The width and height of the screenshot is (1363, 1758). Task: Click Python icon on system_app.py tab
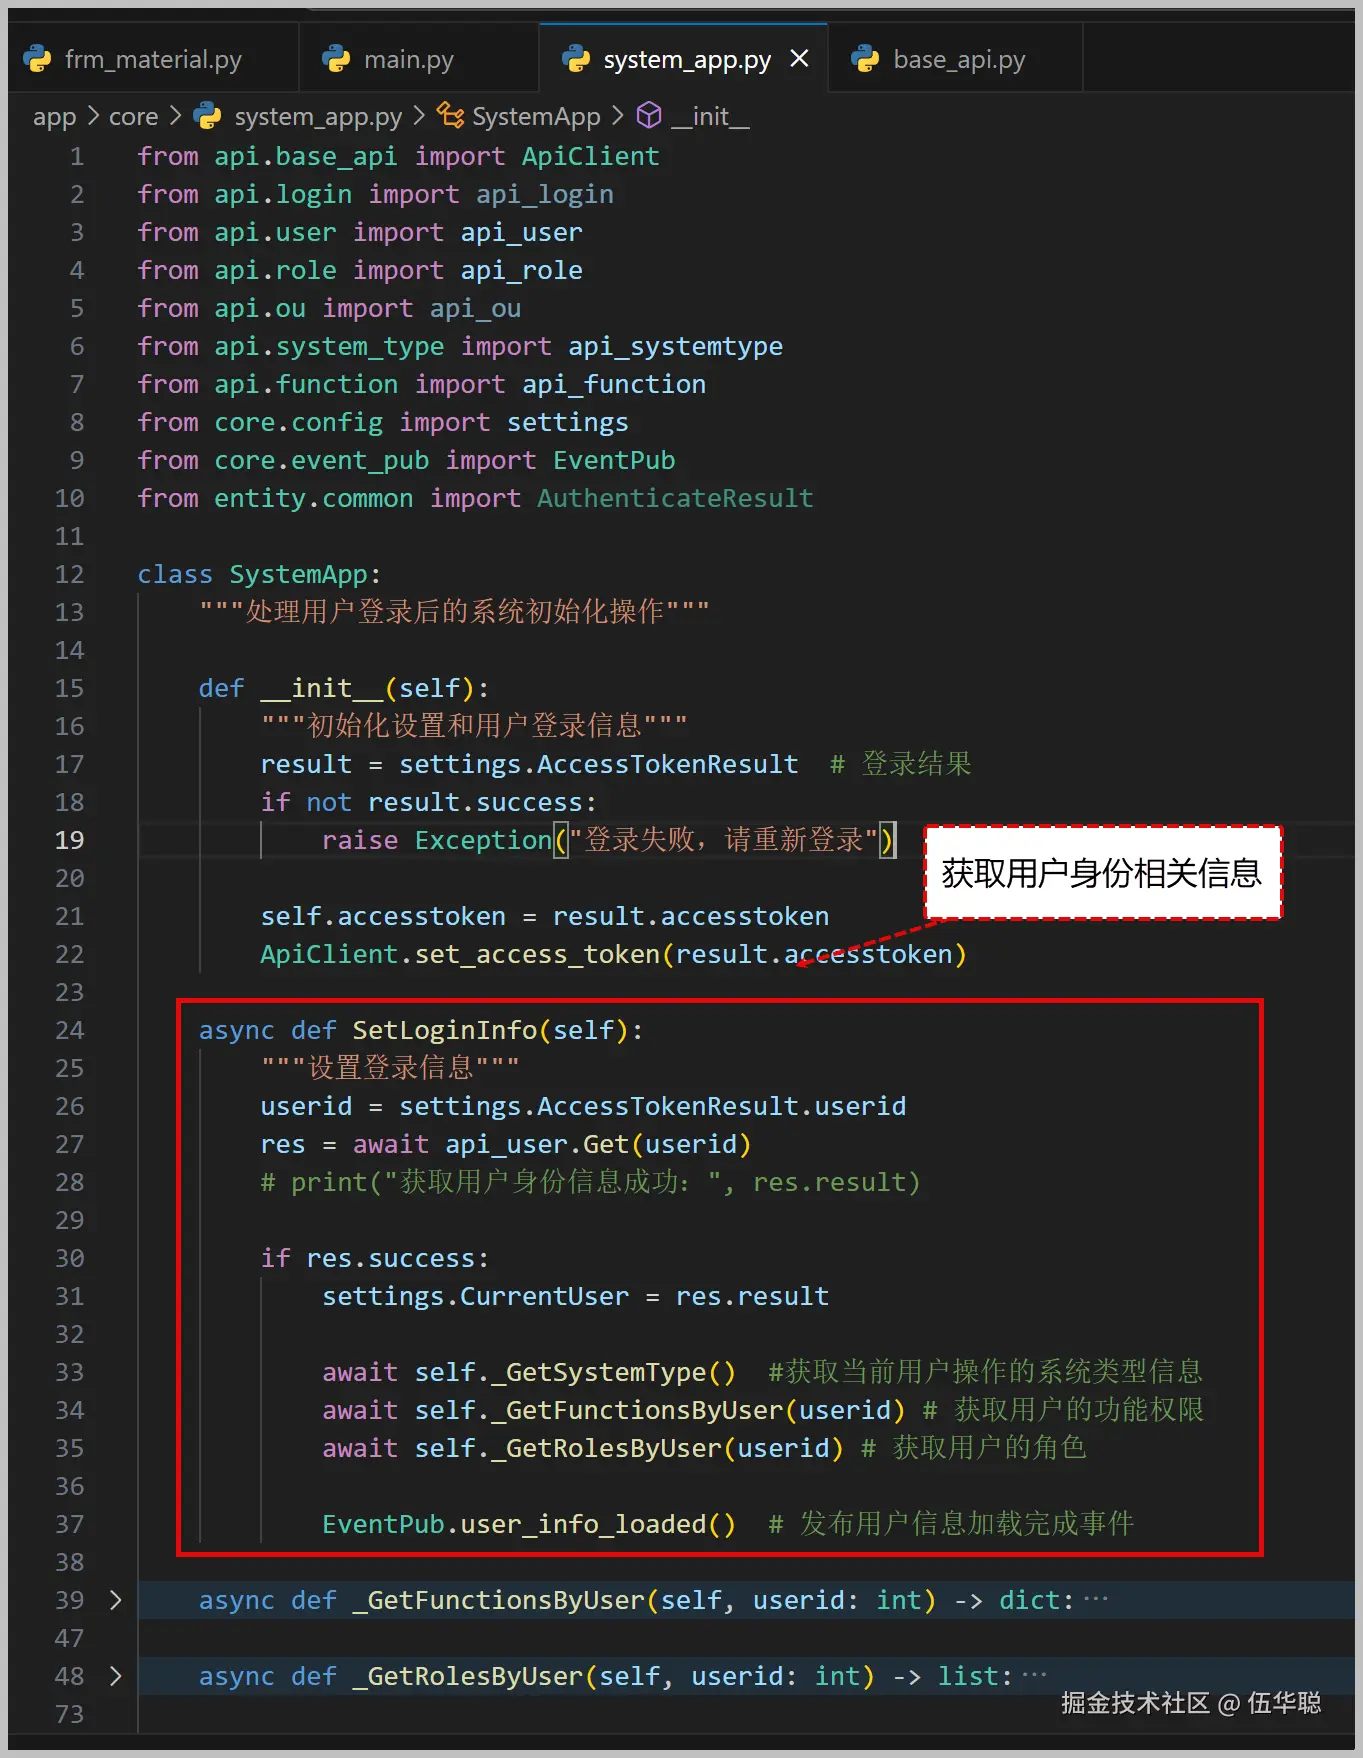coord(577,59)
